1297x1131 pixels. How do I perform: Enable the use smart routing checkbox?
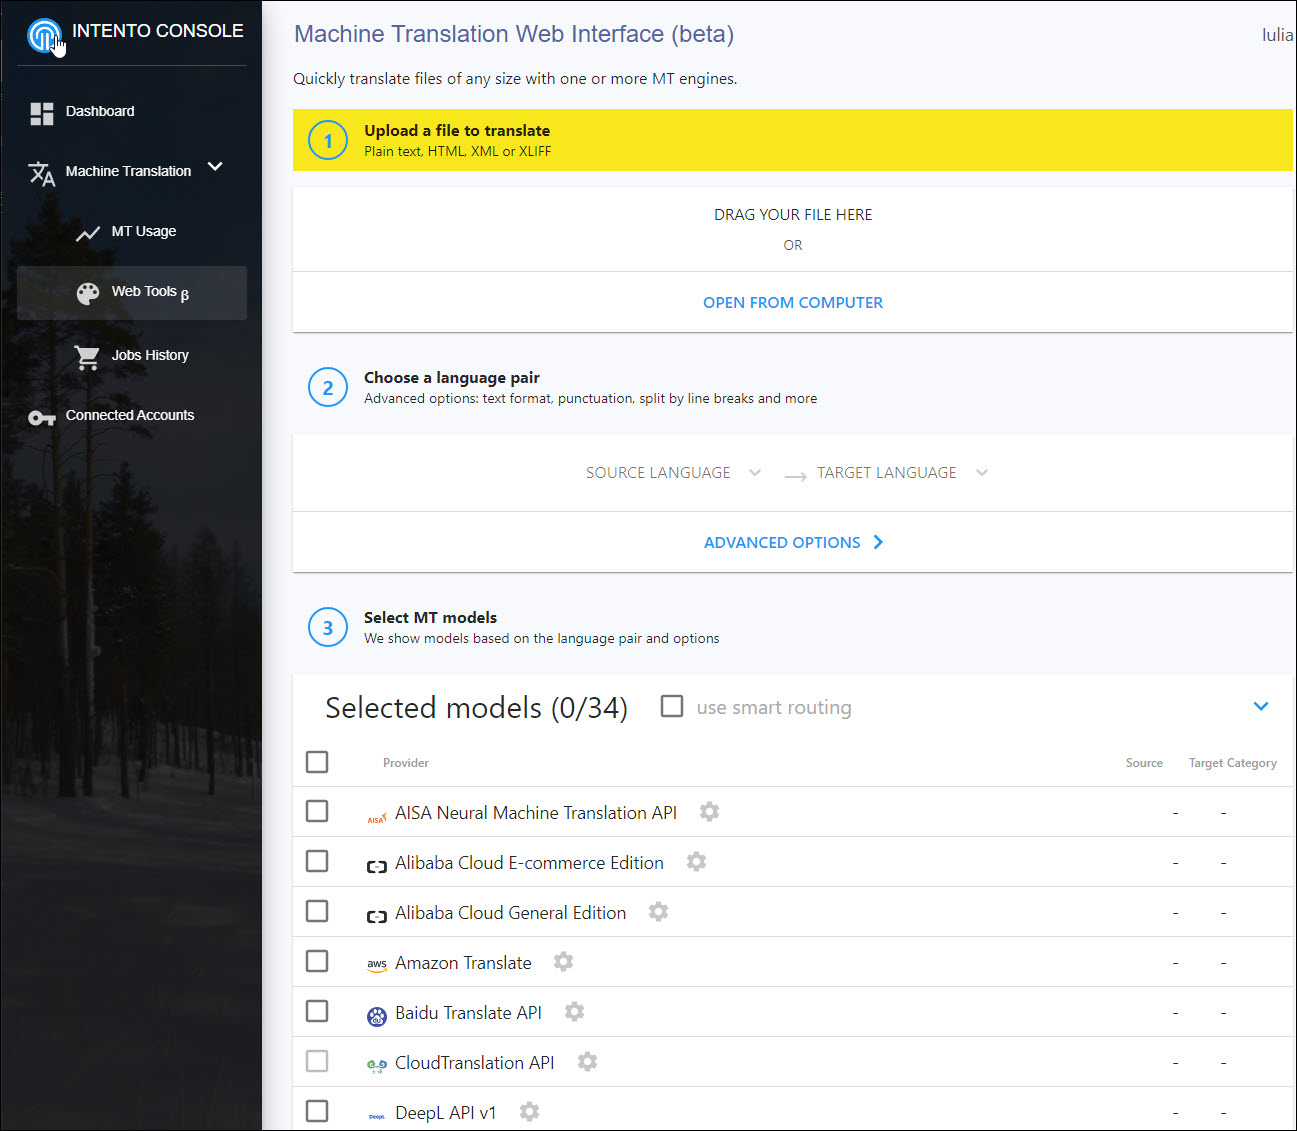tap(672, 707)
